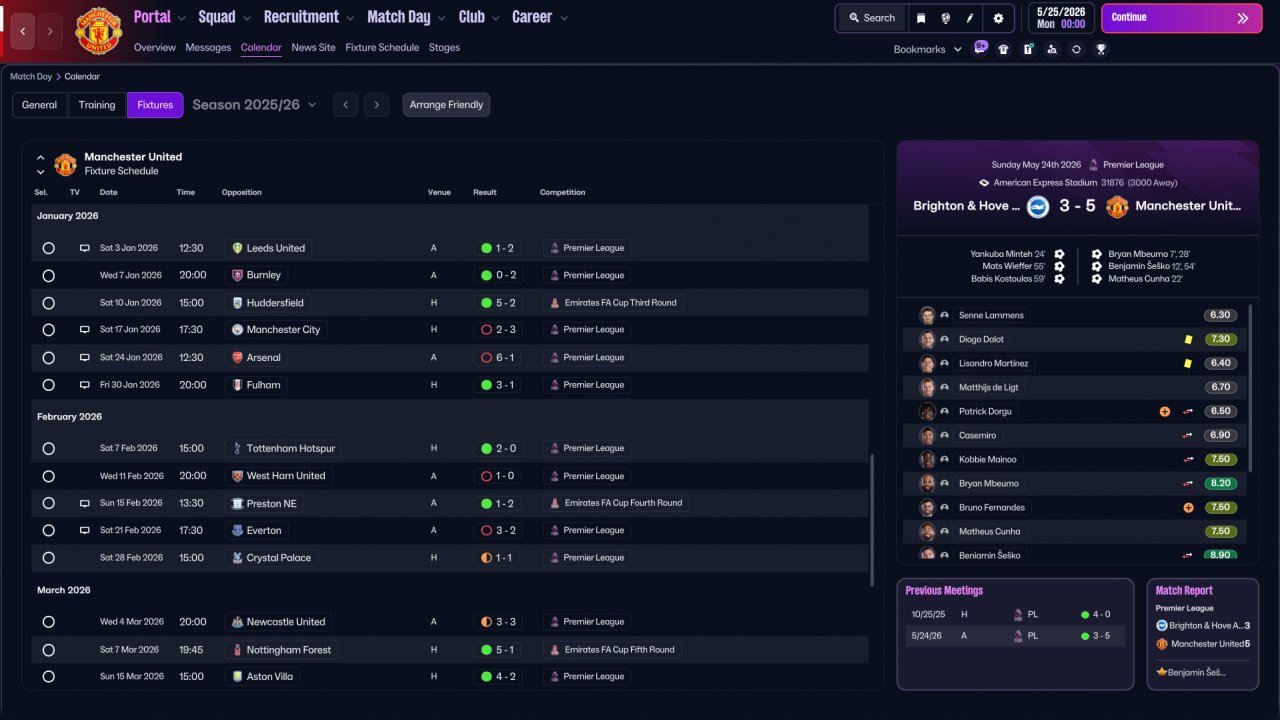
Task: Click the Brighton club badge in the match panel
Action: pyautogui.click(x=1038, y=206)
